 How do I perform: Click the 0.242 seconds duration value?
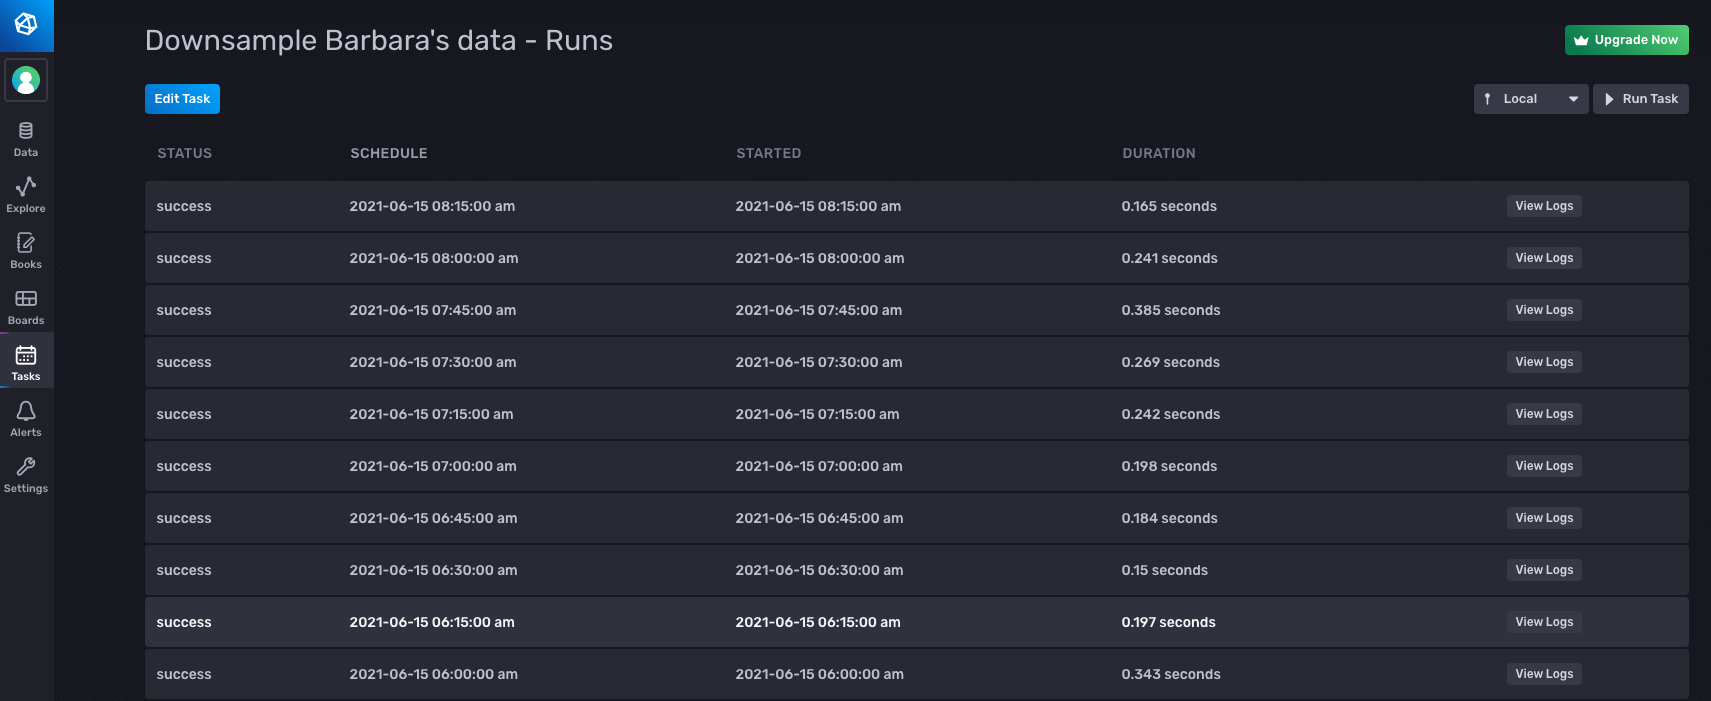(x=1171, y=414)
